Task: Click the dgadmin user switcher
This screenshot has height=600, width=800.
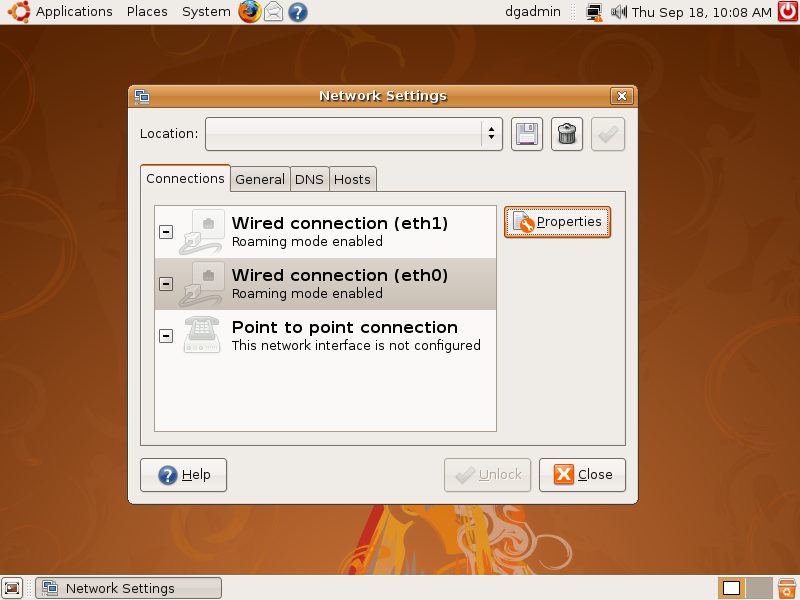Action: click(x=533, y=11)
